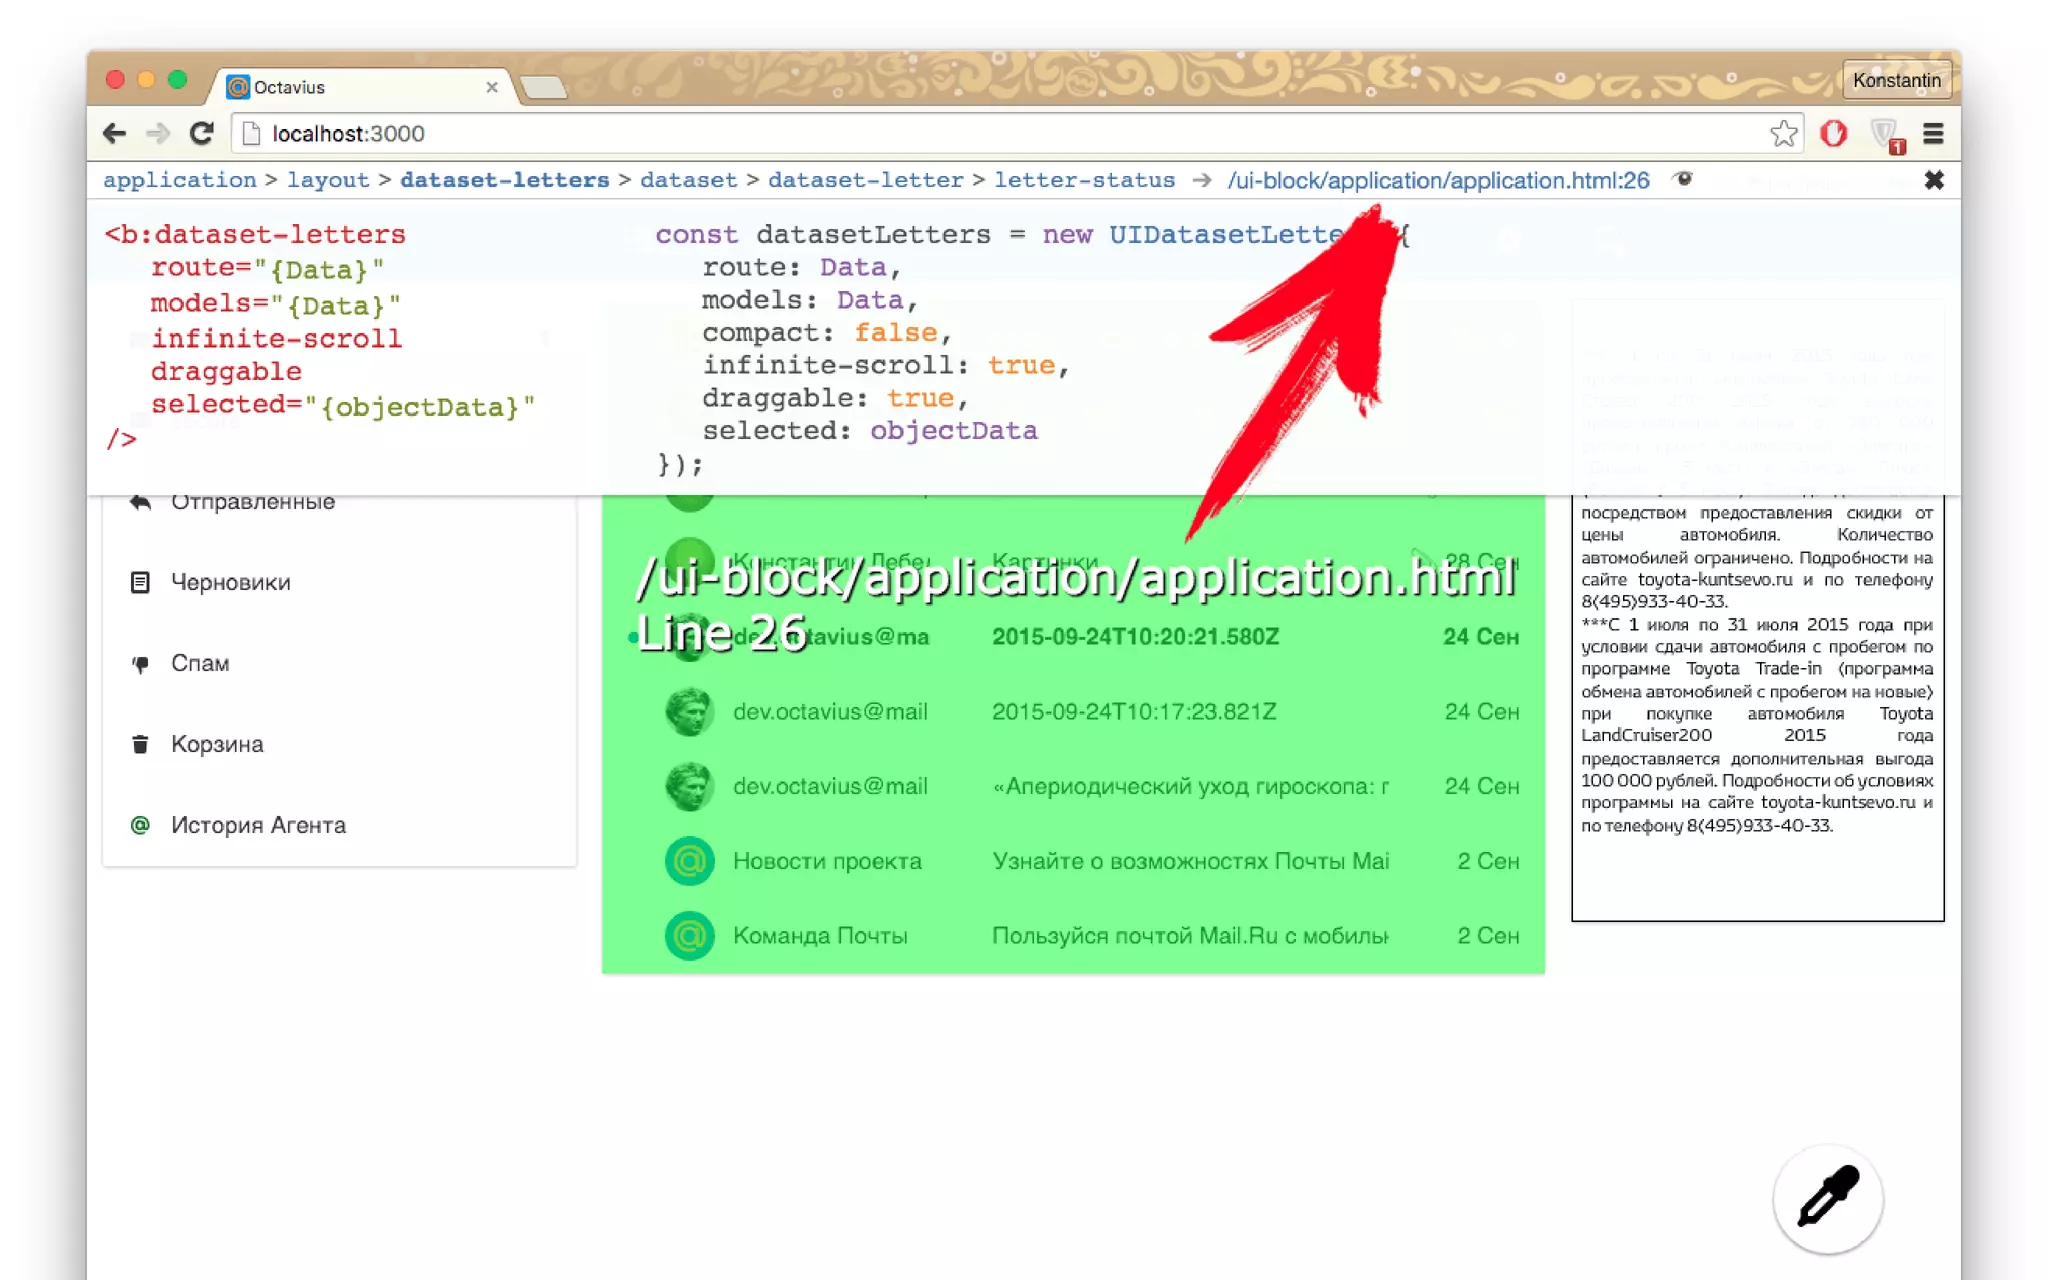Viewport: 2048px width, 1280px height.
Task: Click the AdBlock stop-hand extension icon
Action: tap(1833, 134)
